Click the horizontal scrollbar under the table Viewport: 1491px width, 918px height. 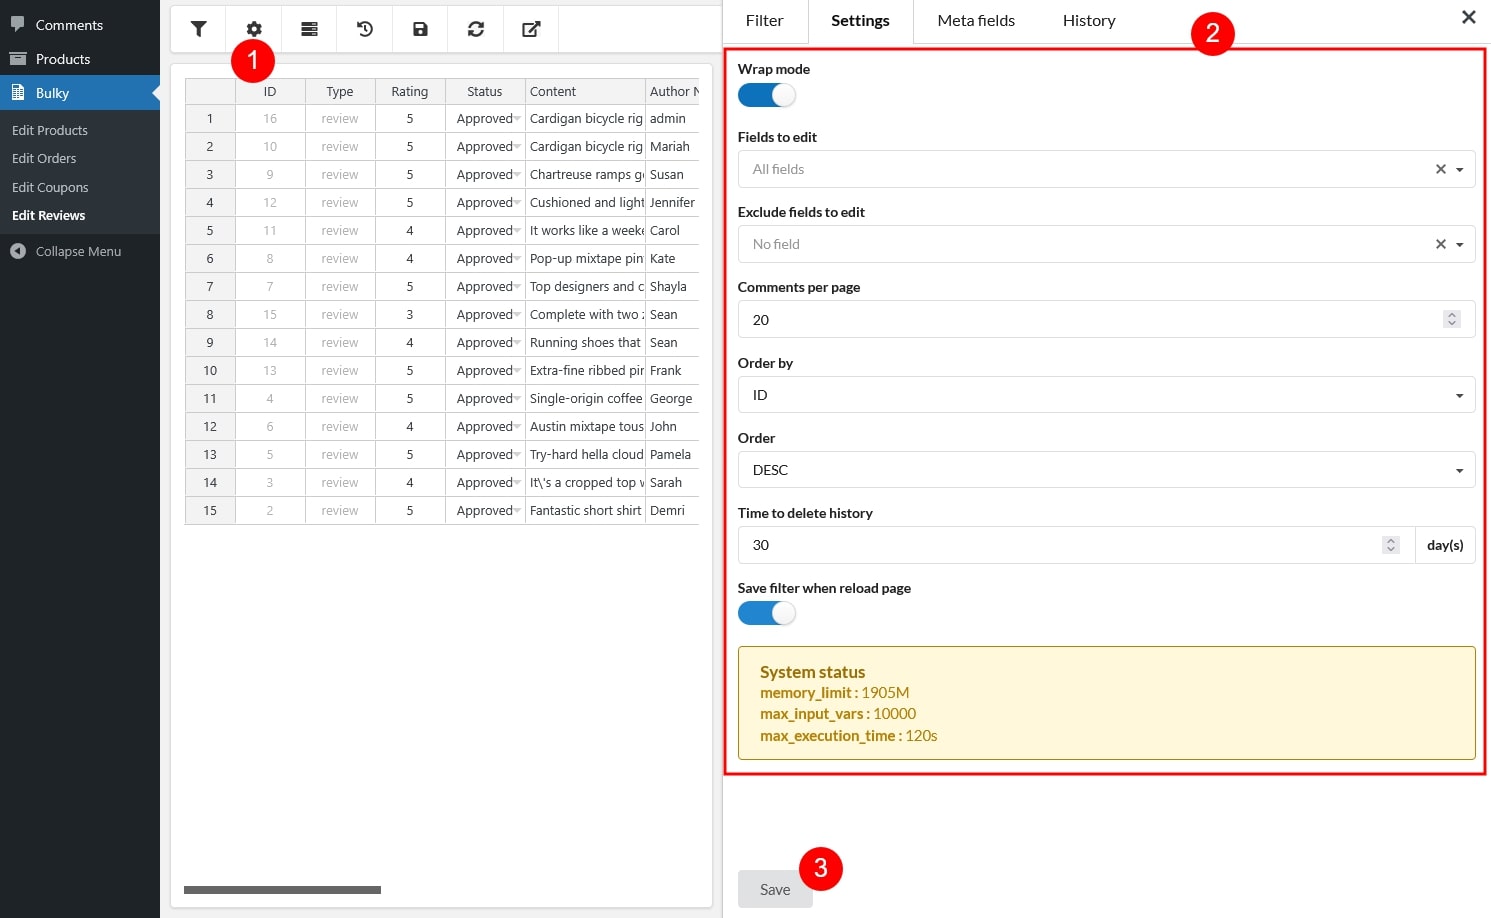(282, 889)
